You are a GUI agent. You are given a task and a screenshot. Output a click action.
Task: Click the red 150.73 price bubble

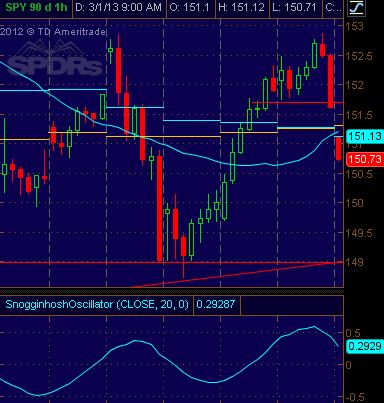coord(365,159)
